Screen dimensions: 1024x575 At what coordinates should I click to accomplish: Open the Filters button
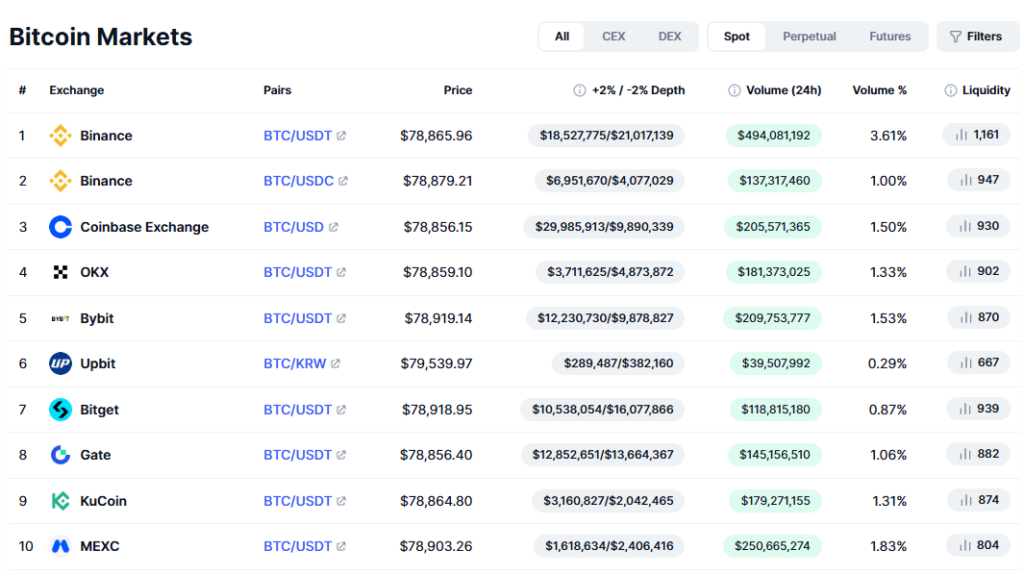977,37
